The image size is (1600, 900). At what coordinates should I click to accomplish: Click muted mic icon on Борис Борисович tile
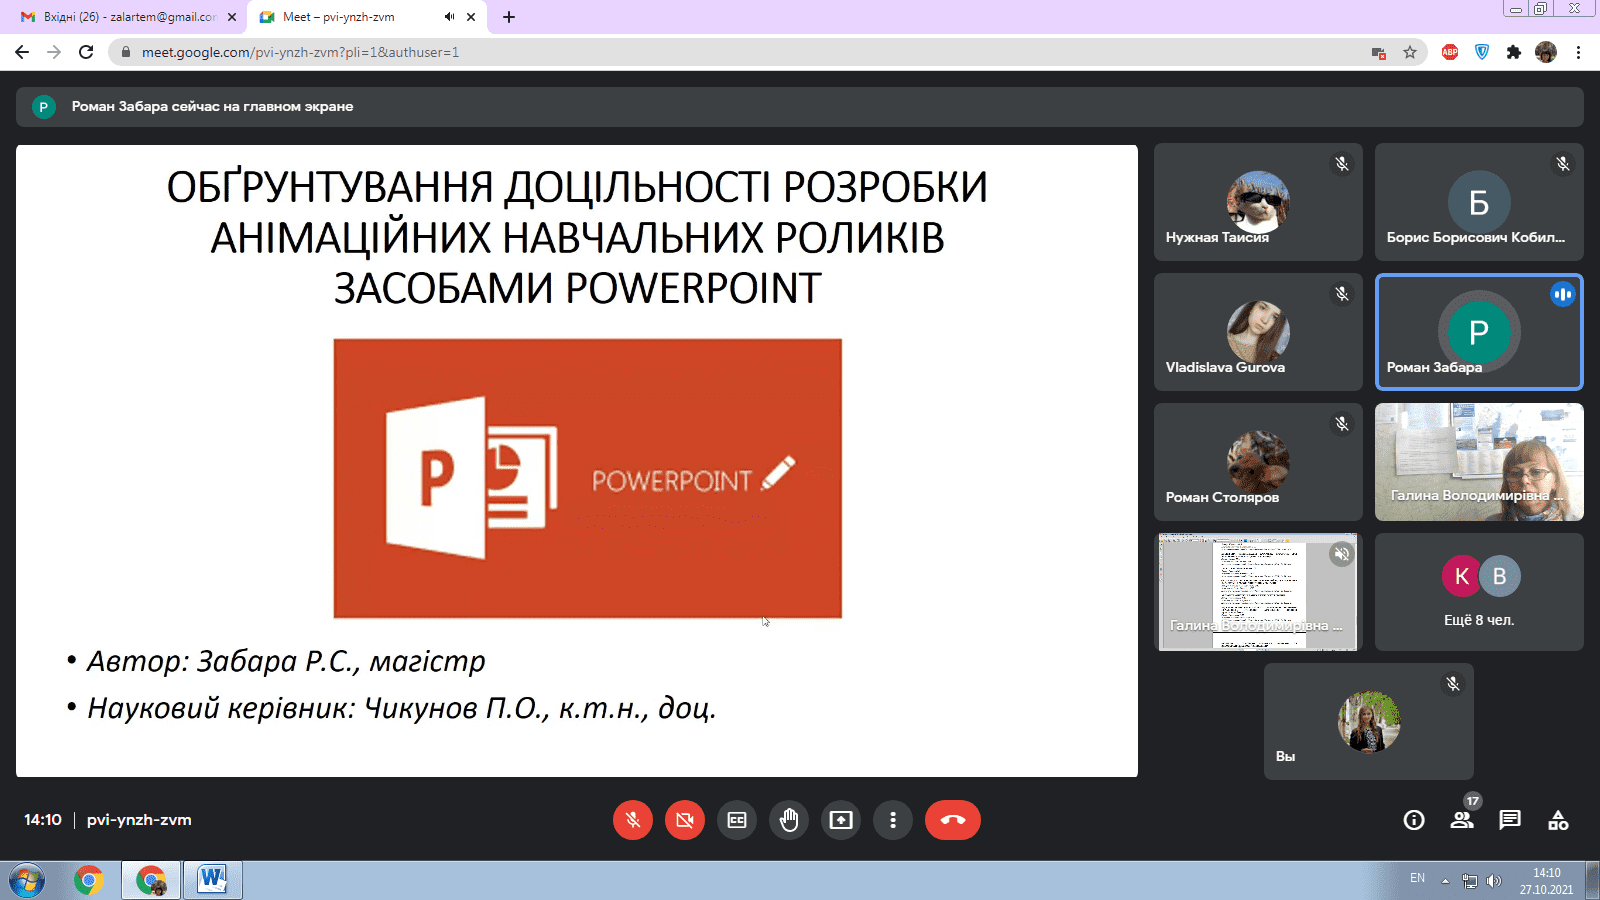pyautogui.click(x=1563, y=164)
